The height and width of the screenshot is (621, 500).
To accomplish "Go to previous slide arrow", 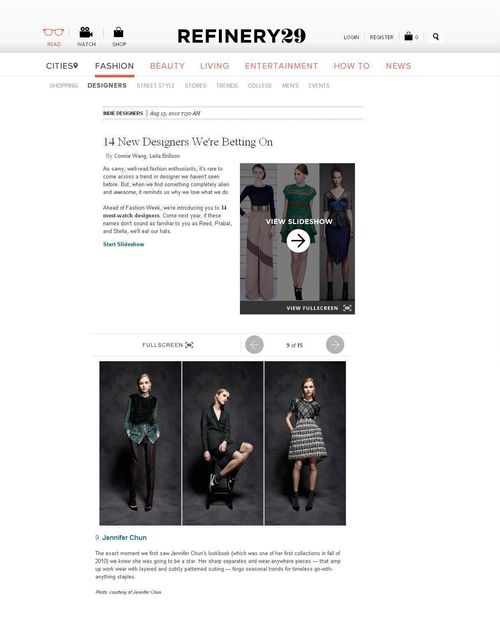I will [x=254, y=345].
